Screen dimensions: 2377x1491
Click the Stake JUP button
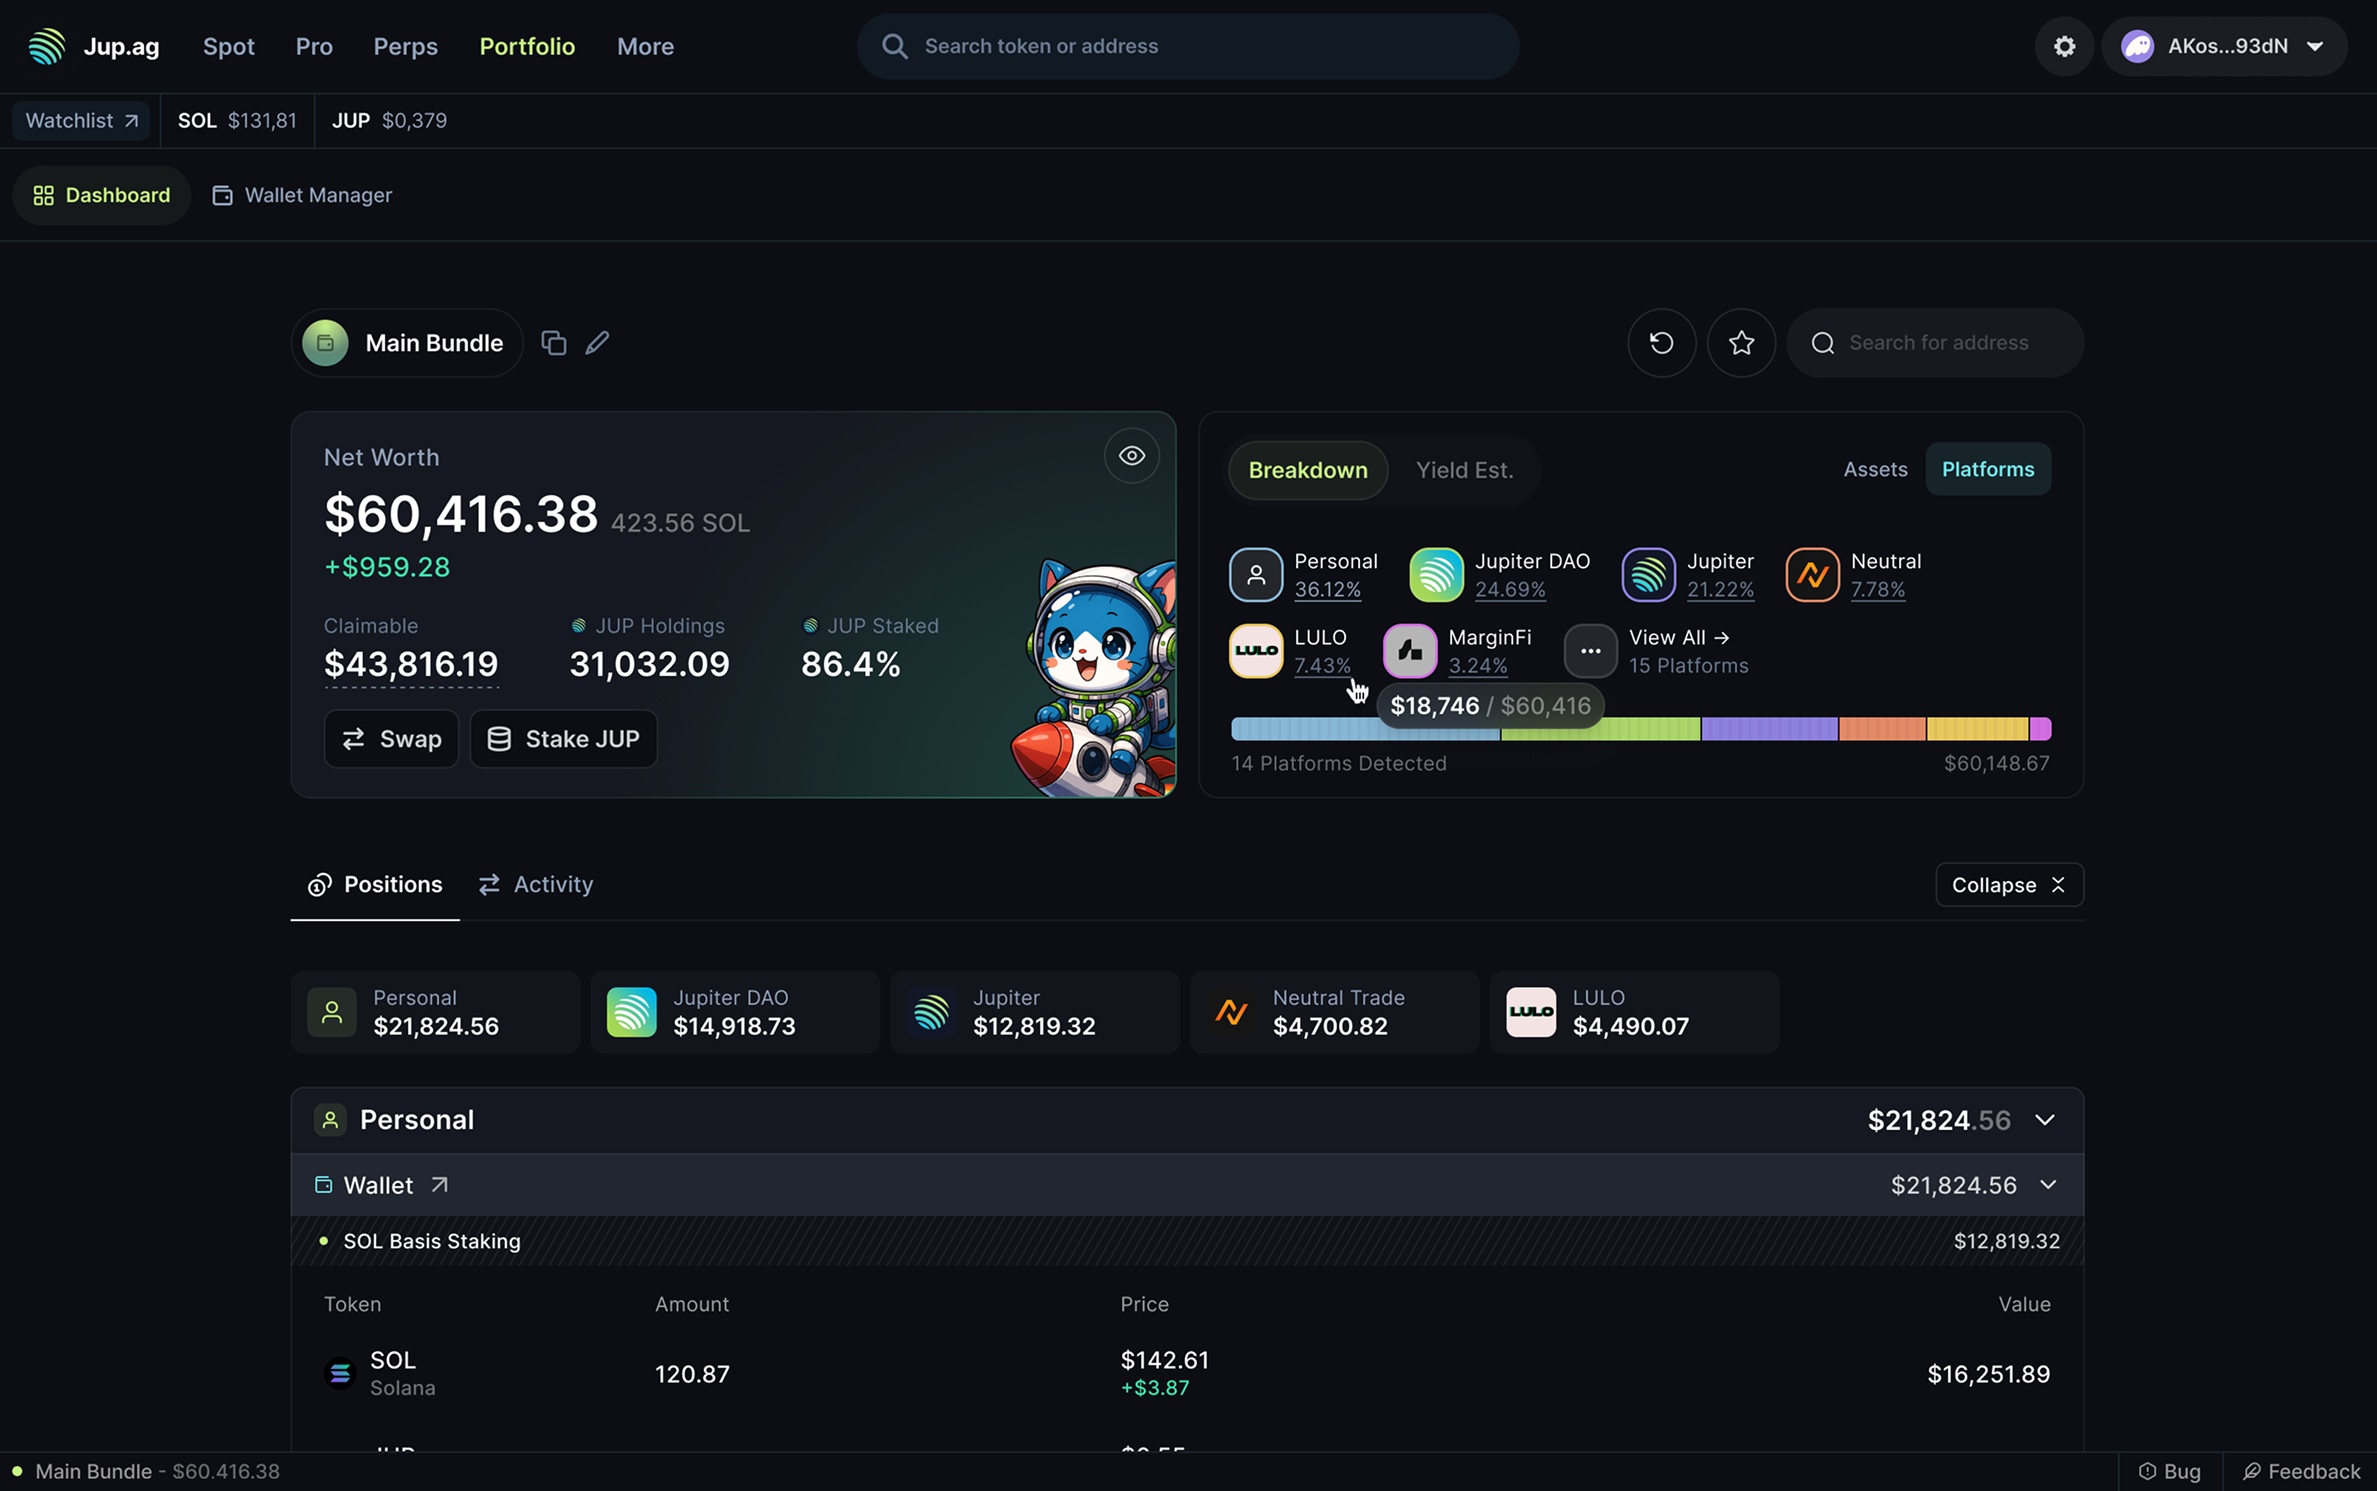tap(563, 739)
